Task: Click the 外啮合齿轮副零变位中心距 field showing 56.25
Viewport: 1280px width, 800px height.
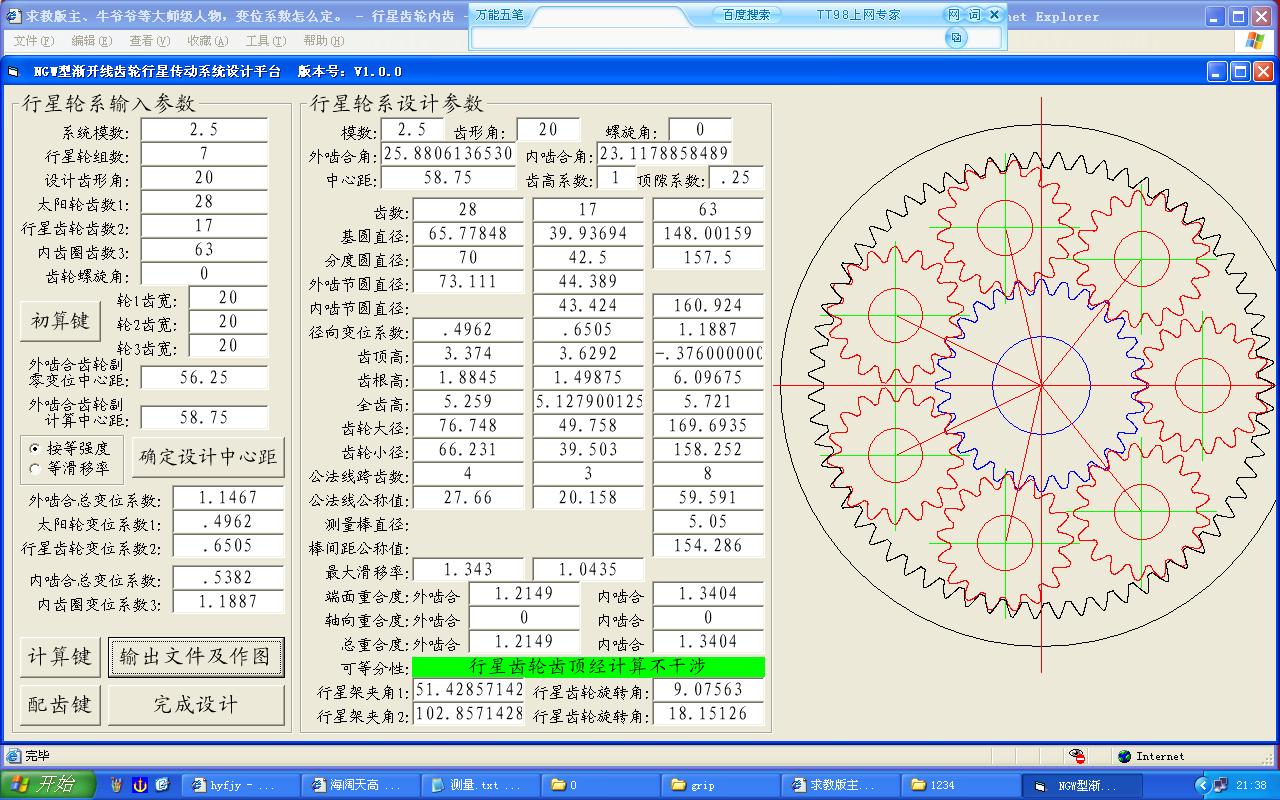Action: pyautogui.click(x=204, y=378)
